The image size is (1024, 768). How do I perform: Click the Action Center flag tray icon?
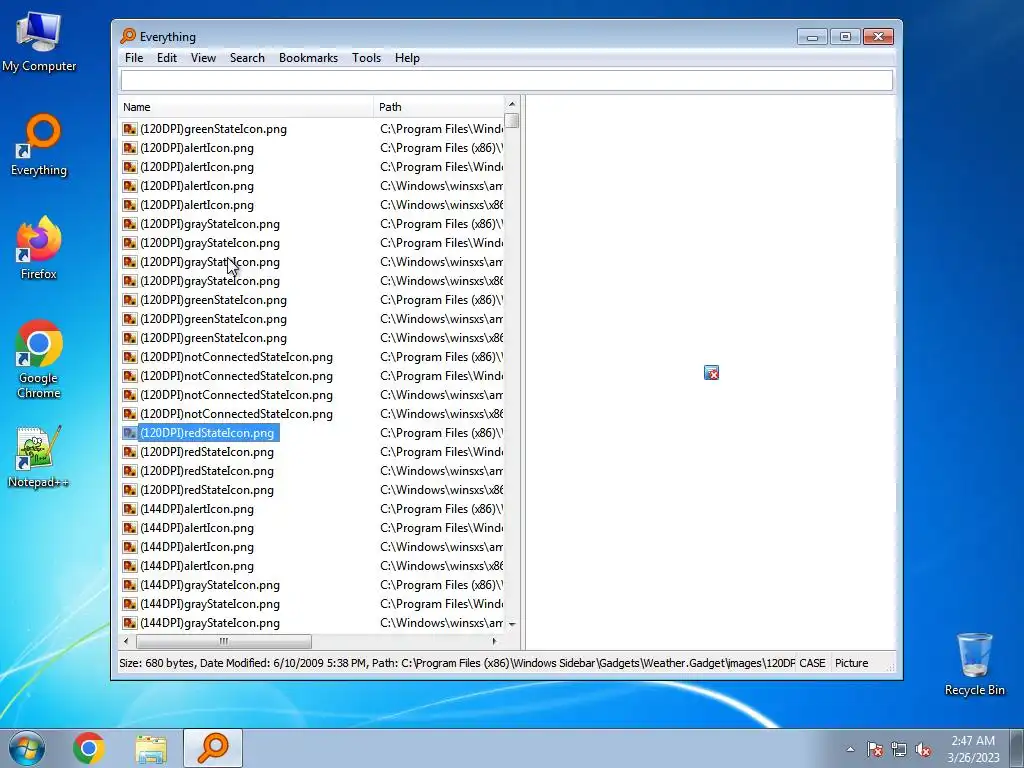point(875,749)
